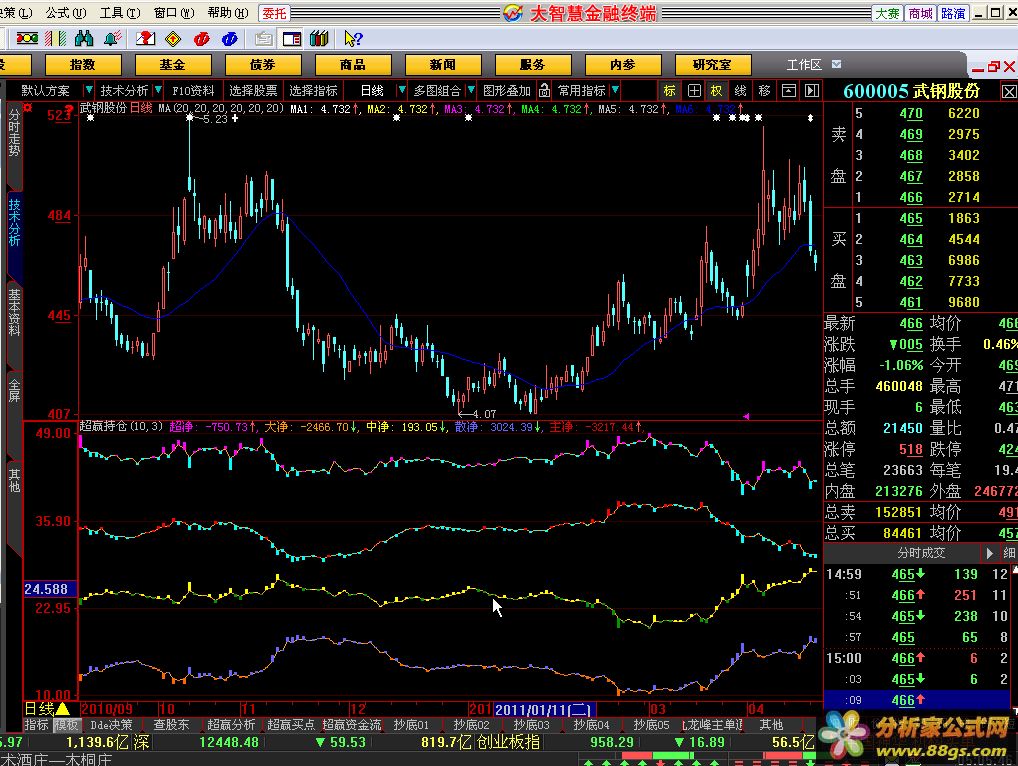Click the striped bars toolbar icon
The width and height of the screenshot is (1018, 766).
[56, 39]
